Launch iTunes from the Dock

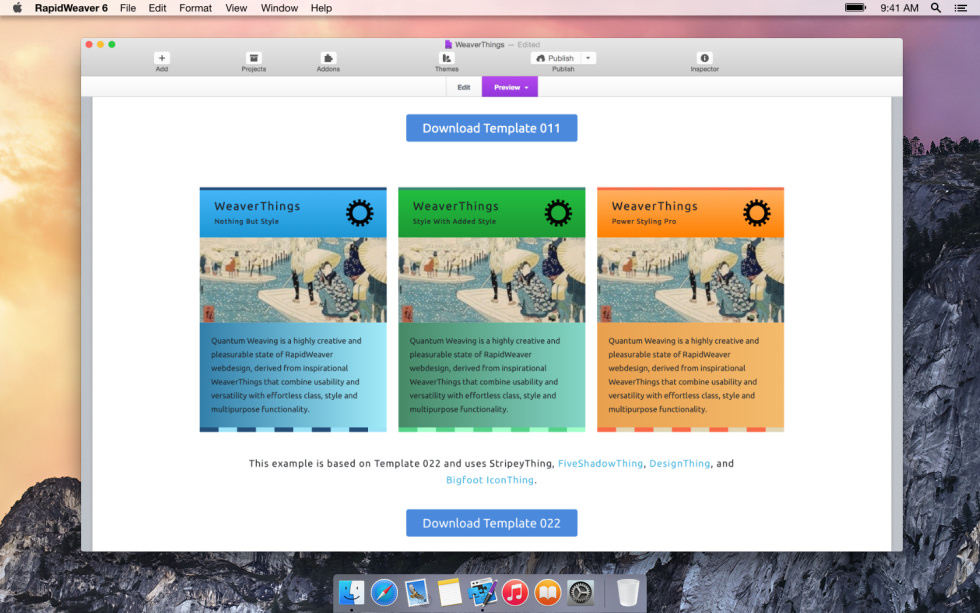[x=515, y=592]
